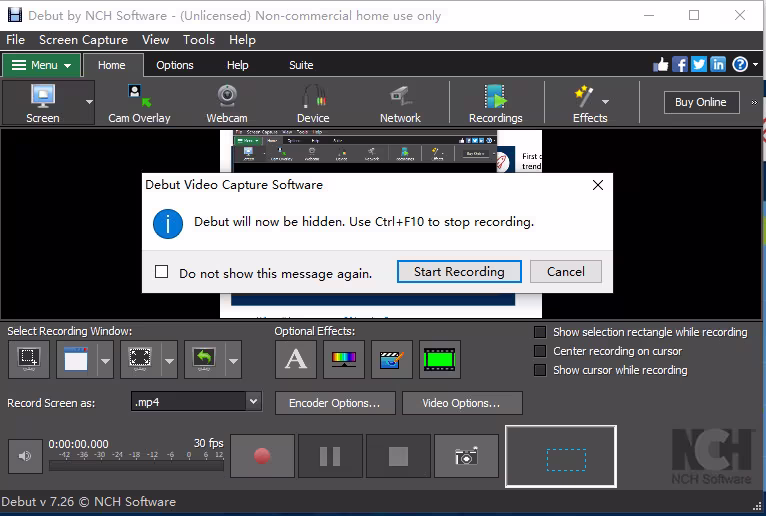Pick the full screen selection tool
Image resolution: width=766 pixels, height=516 pixels.
click(x=141, y=360)
